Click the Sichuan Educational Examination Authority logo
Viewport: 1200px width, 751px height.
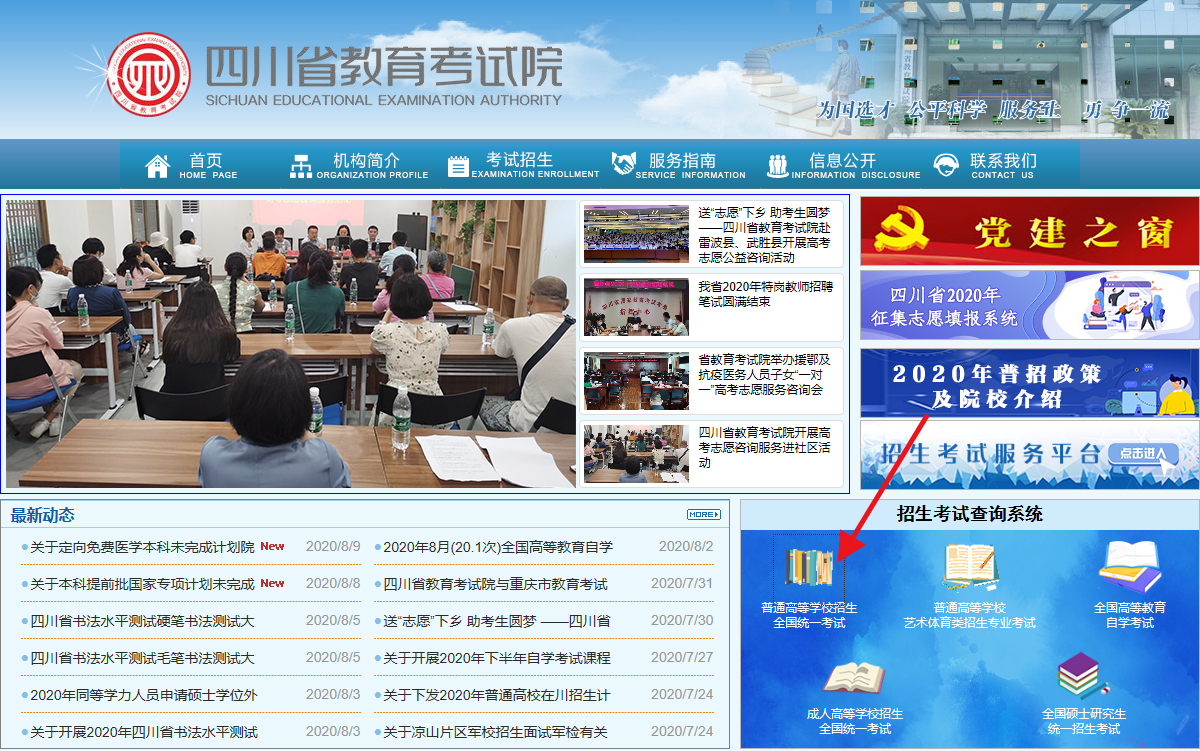click(148, 75)
